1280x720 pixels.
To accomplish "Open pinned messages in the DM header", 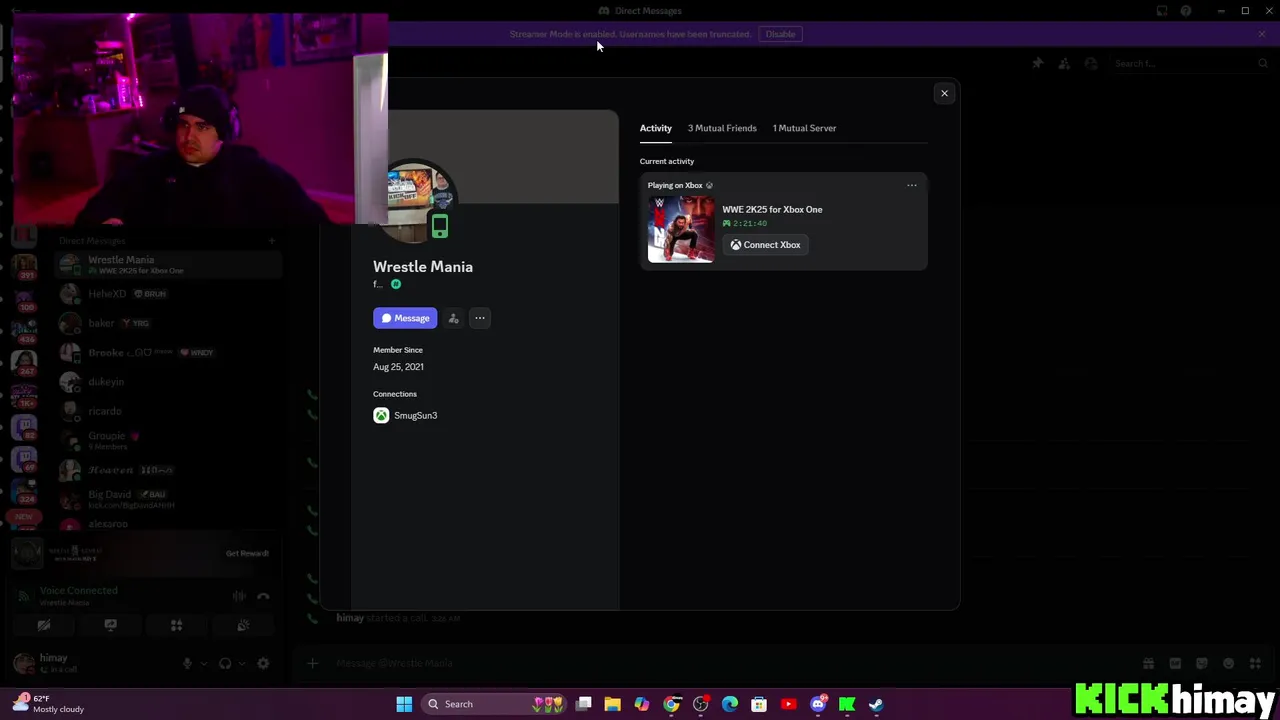I will [1038, 63].
